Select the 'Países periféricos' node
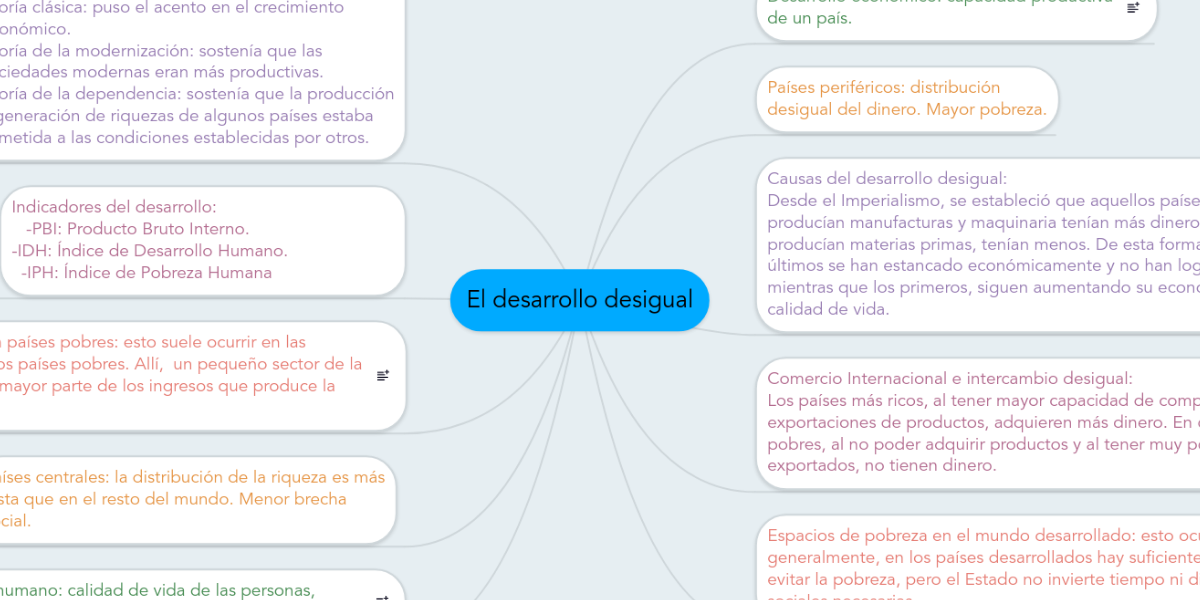This screenshot has height=600, width=1200. click(906, 98)
